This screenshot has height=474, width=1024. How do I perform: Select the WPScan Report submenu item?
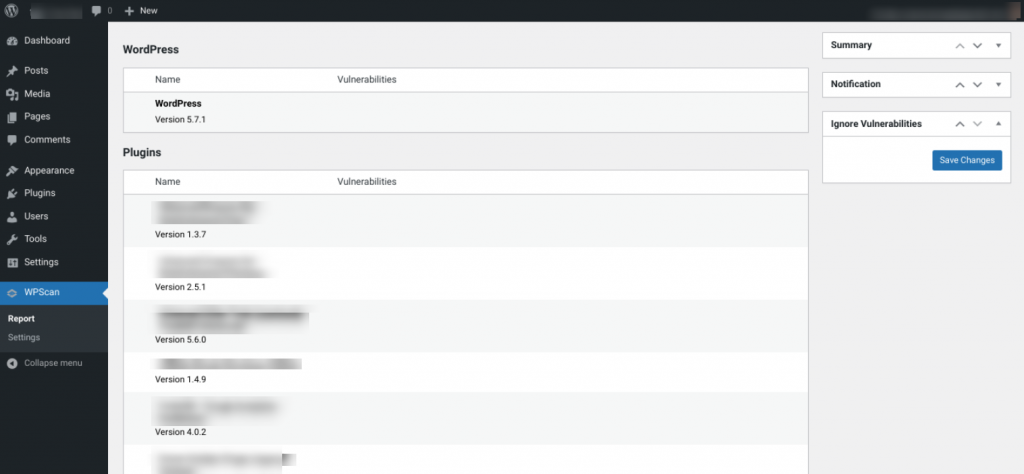click(x=21, y=319)
